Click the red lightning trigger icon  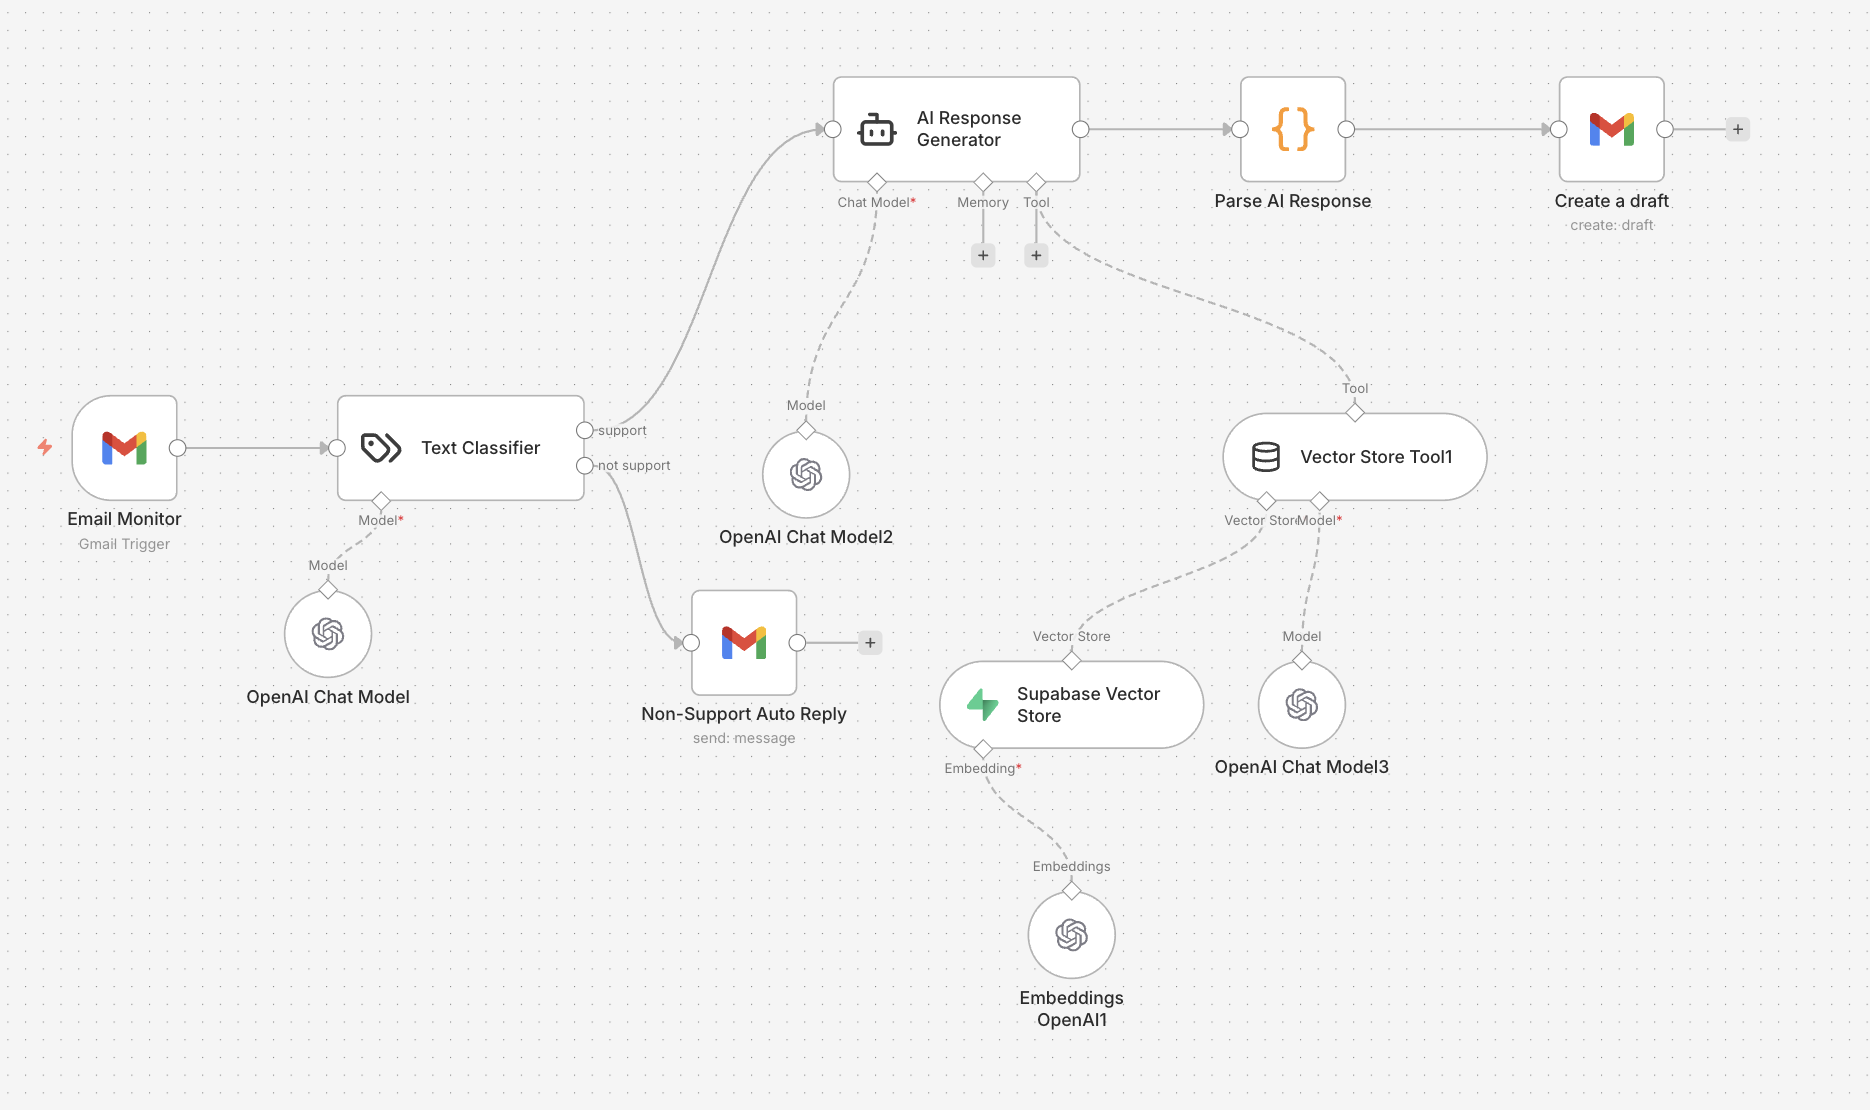click(45, 447)
